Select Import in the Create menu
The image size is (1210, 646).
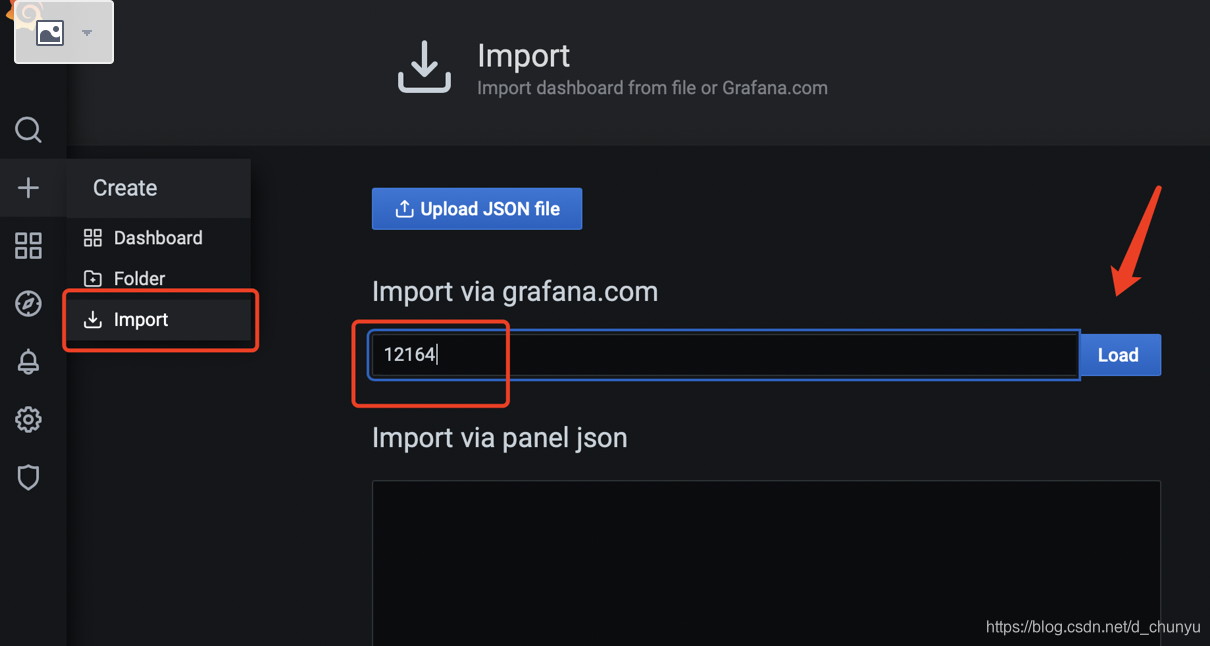pos(140,319)
